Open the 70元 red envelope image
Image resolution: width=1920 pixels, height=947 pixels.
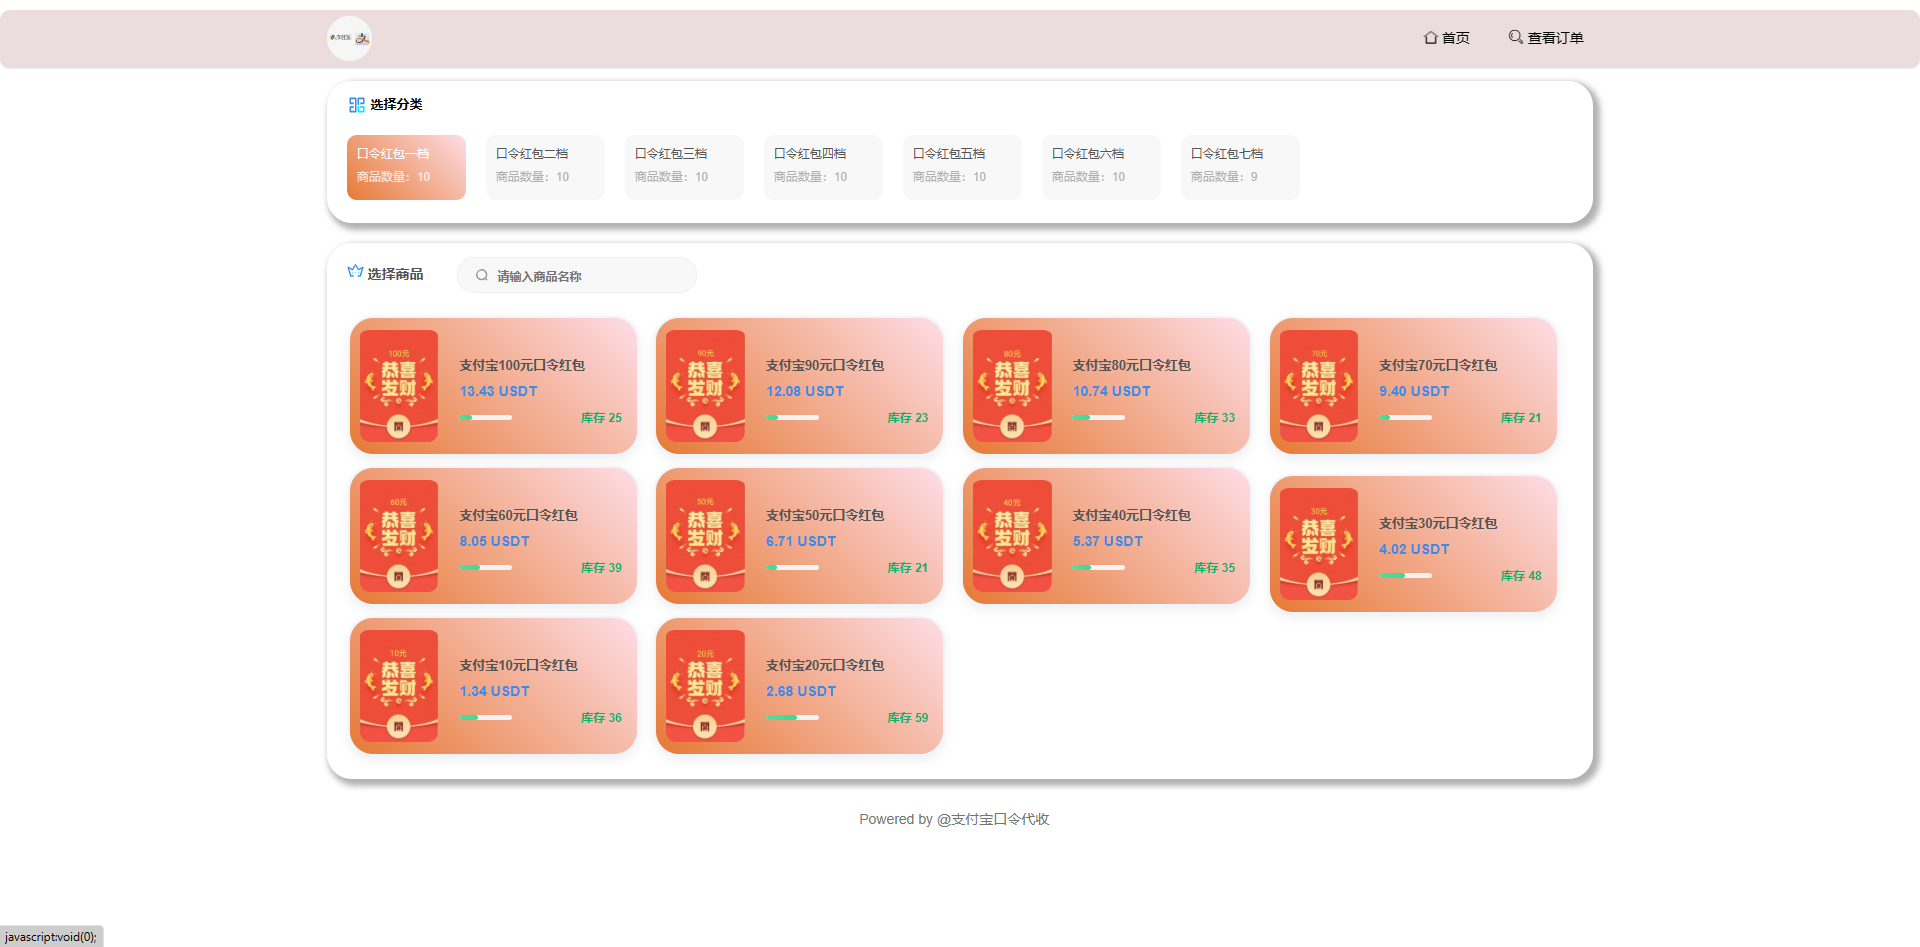[x=1319, y=386]
